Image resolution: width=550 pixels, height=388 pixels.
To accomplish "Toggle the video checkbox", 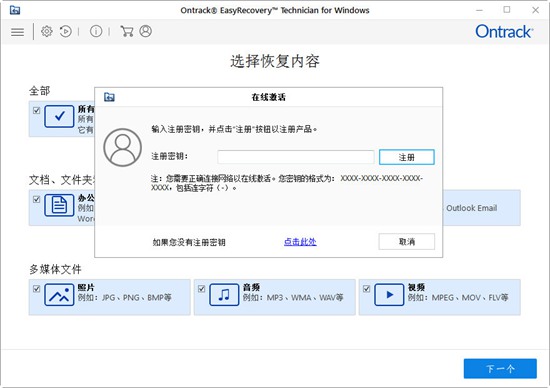I will [x=366, y=289].
